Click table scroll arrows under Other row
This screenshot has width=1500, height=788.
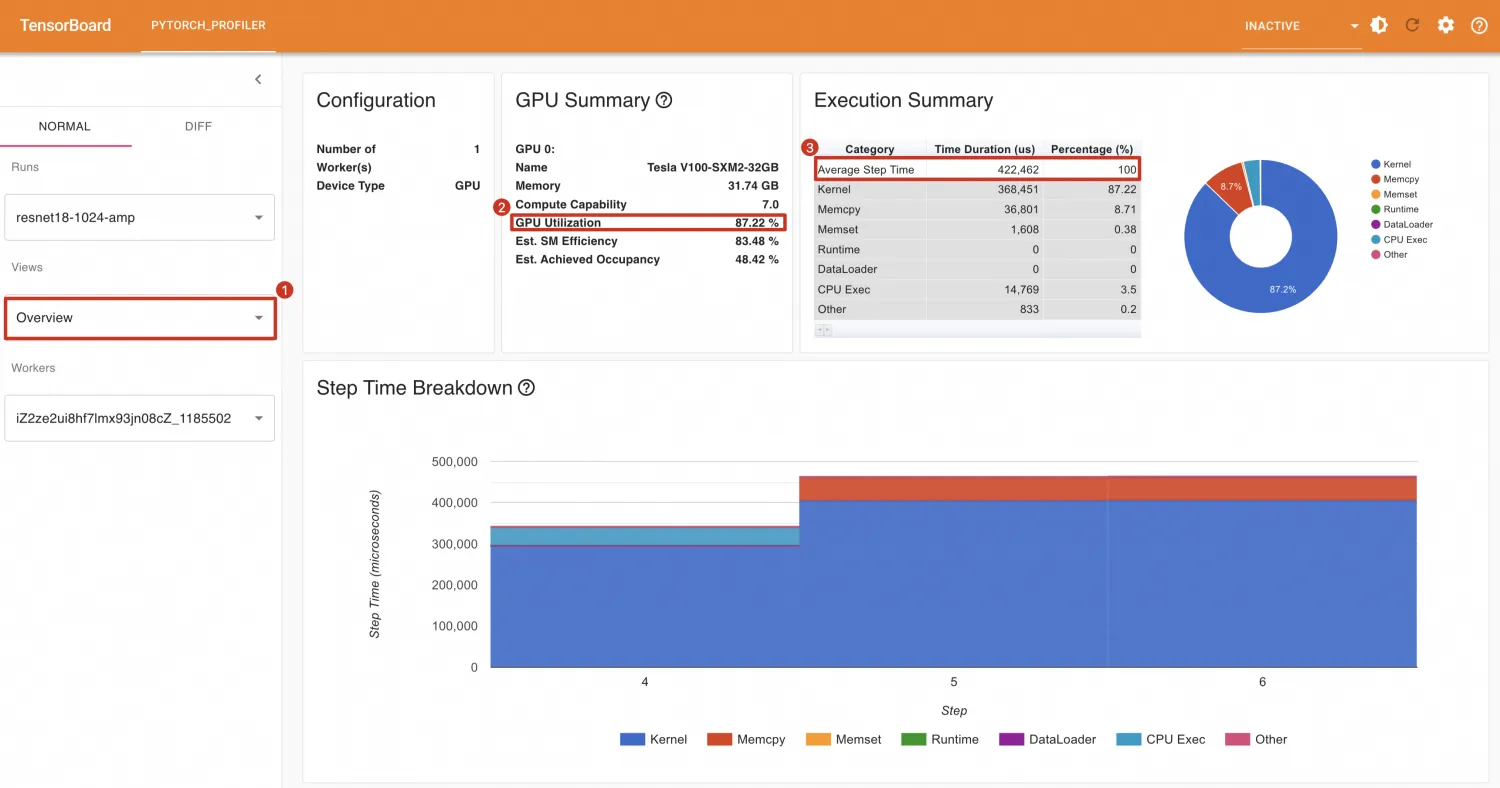pyautogui.click(x=826, y=330)
